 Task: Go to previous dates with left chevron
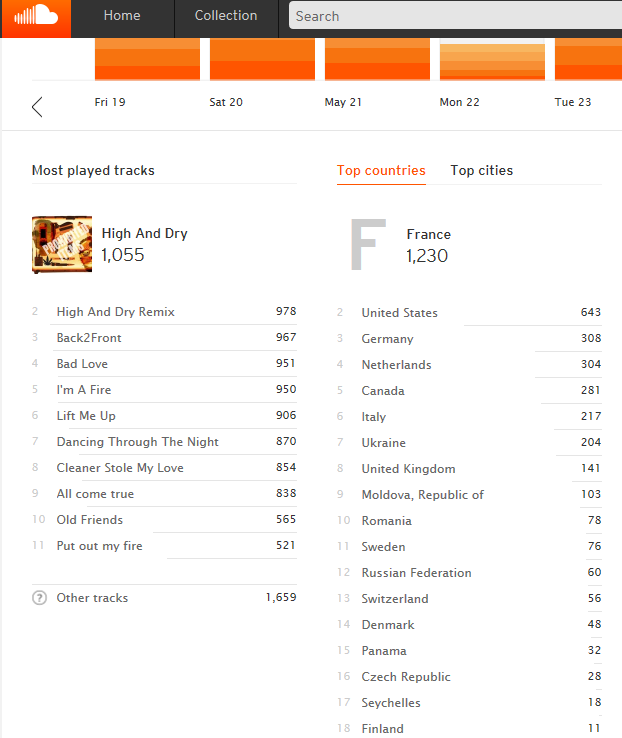37,107
